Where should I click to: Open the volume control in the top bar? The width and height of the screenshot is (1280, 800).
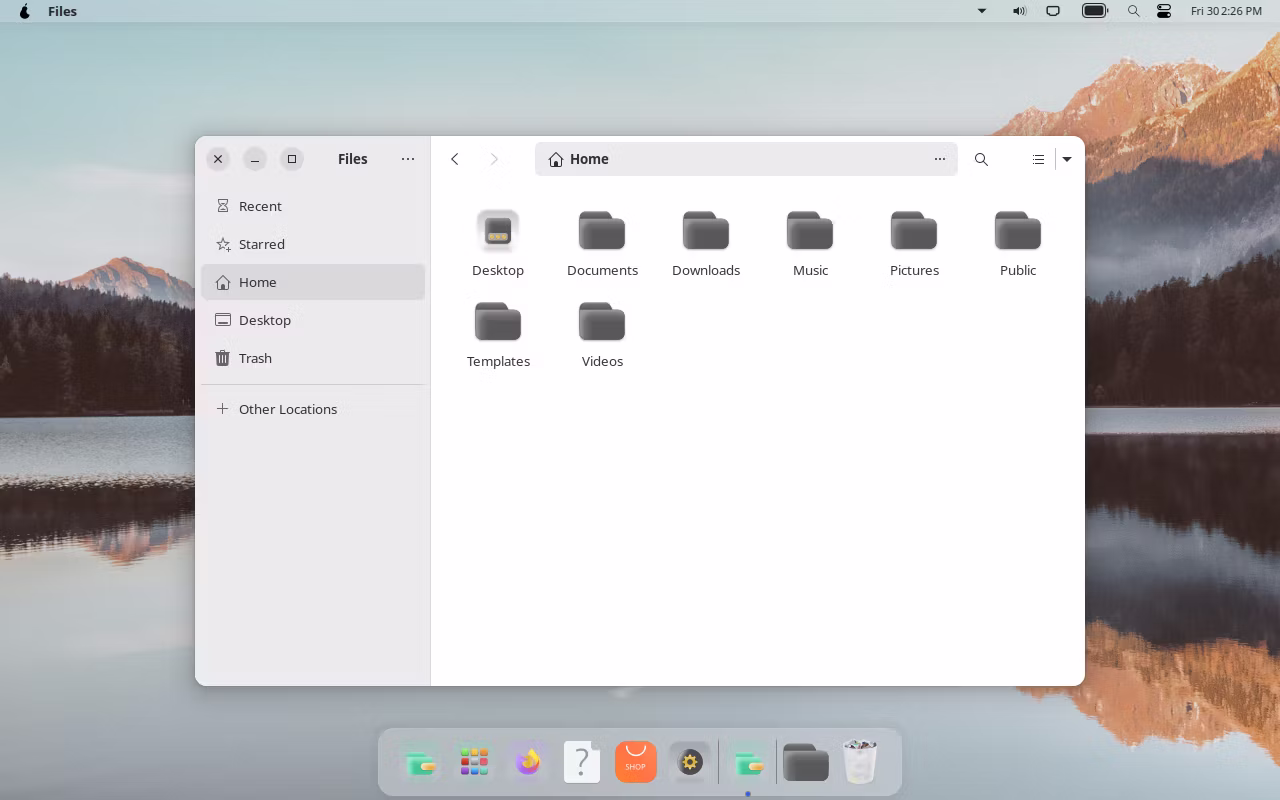(1019, 11)
